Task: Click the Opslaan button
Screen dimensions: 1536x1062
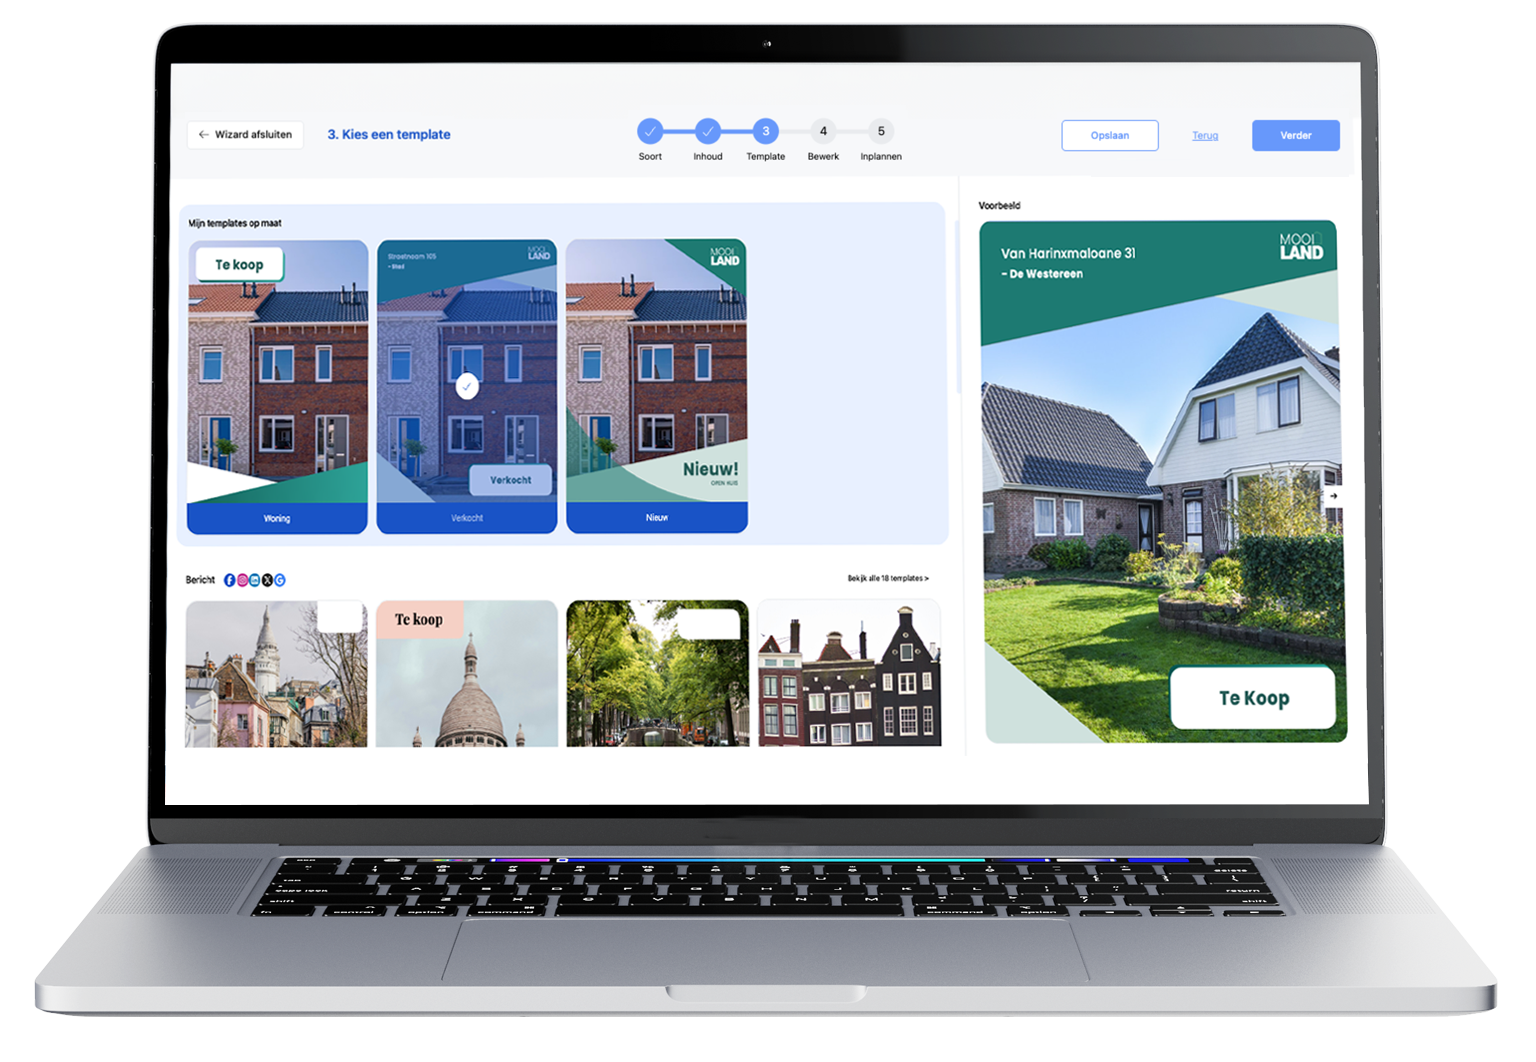Action: pyautogui.click(x=1109, y=136)
